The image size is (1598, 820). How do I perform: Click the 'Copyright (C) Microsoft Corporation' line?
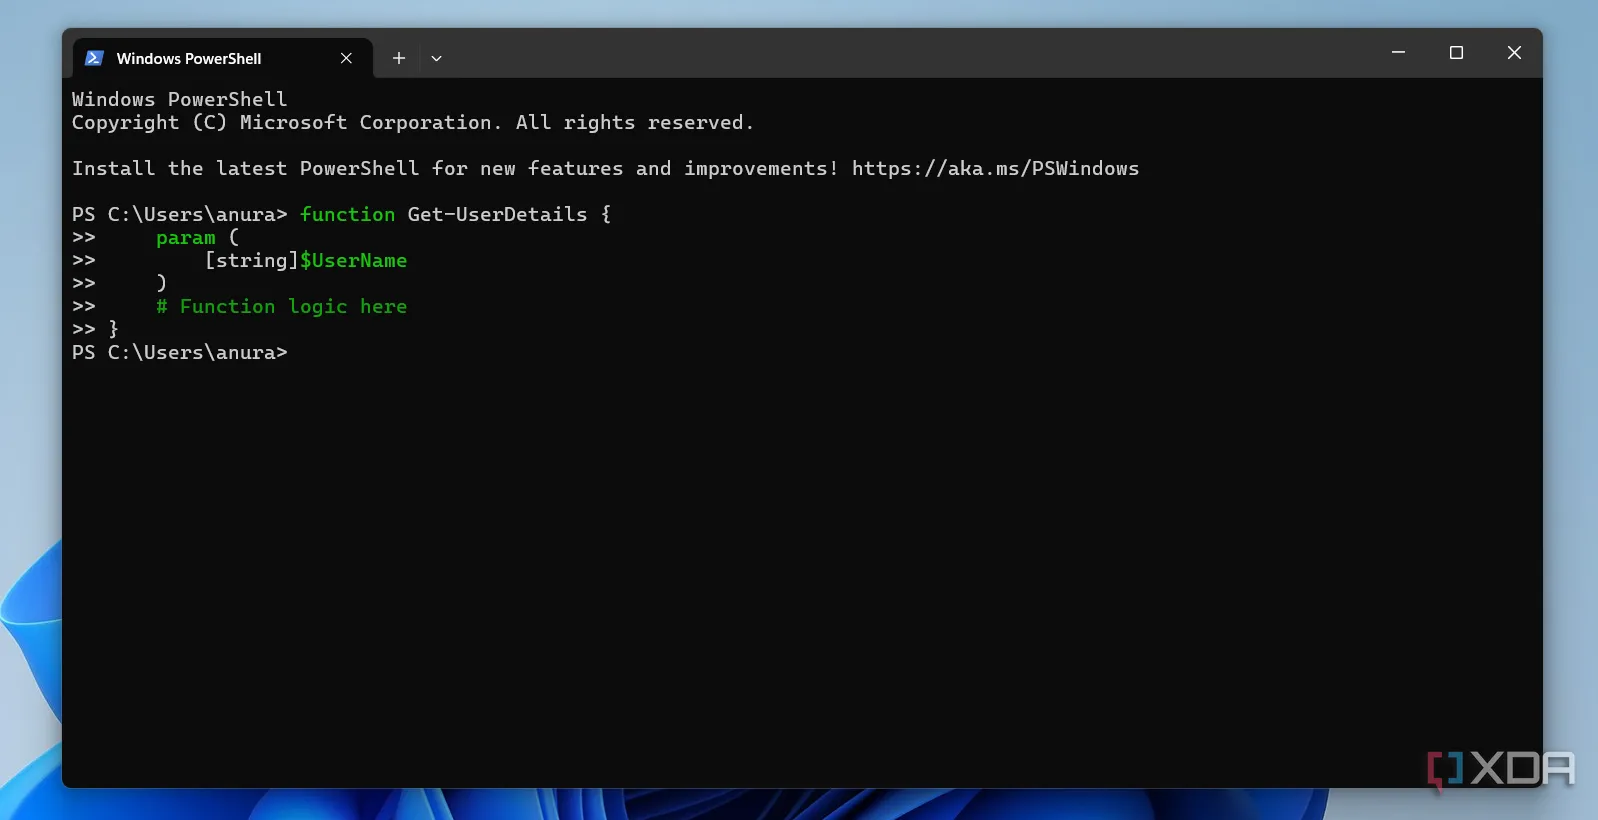click(x=413, y=122)
